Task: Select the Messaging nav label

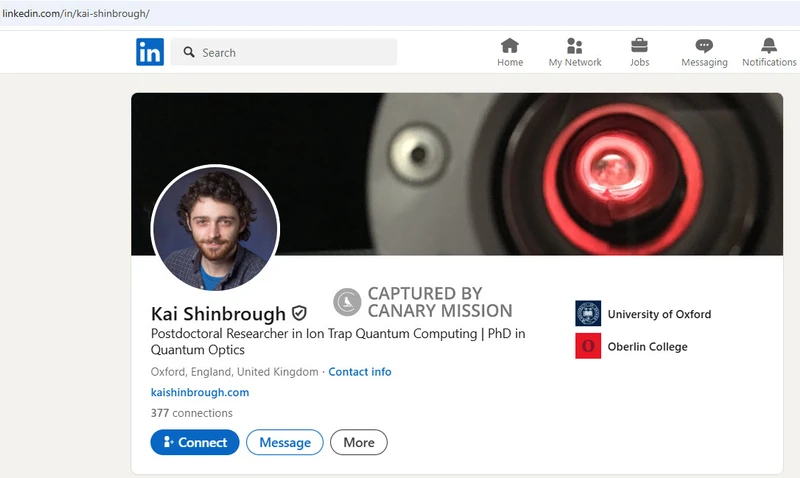Action: coord(704,62)
